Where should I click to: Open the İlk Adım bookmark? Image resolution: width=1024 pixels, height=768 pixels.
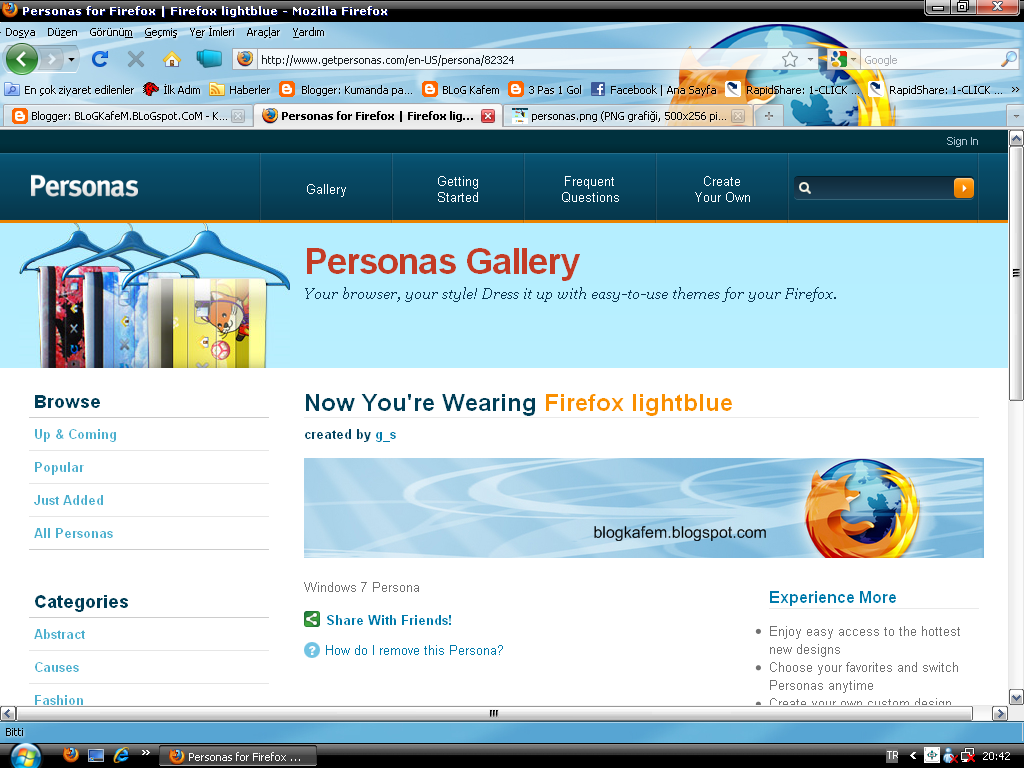pyautogui.click(x=172, y=89)
